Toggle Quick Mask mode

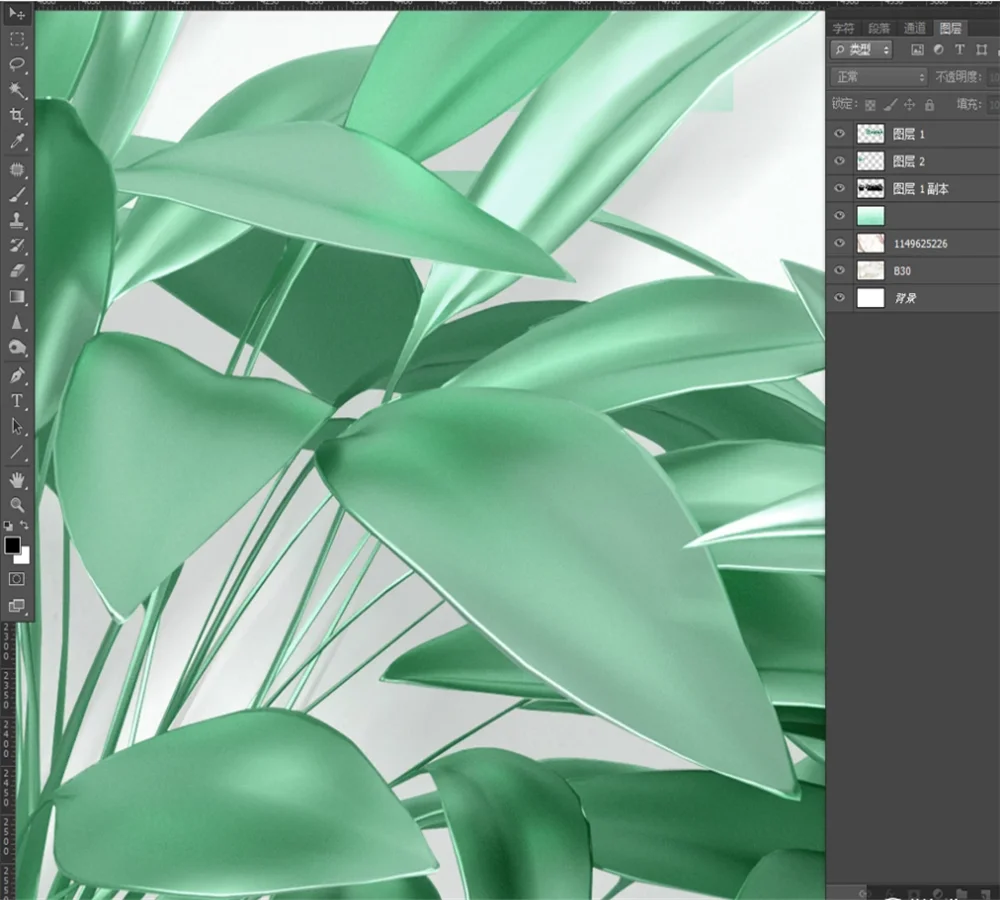coord(17,579)
